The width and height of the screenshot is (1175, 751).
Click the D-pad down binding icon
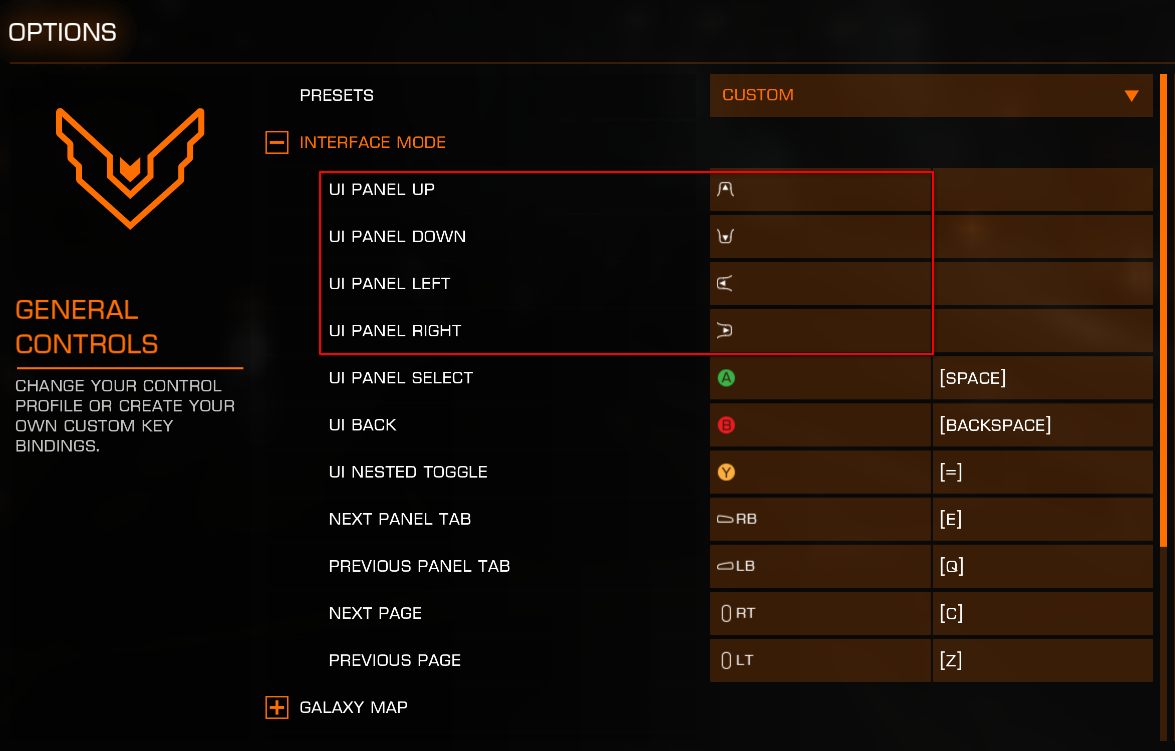[x=725, y=236]
